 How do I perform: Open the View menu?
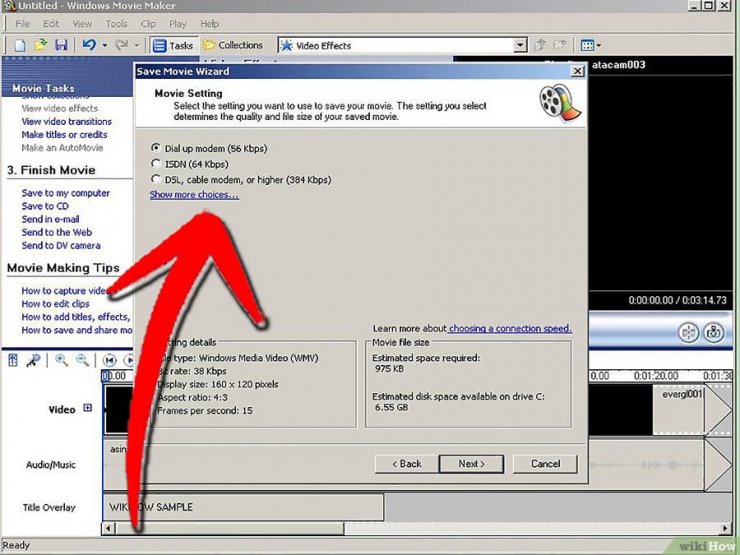(82, 24)
